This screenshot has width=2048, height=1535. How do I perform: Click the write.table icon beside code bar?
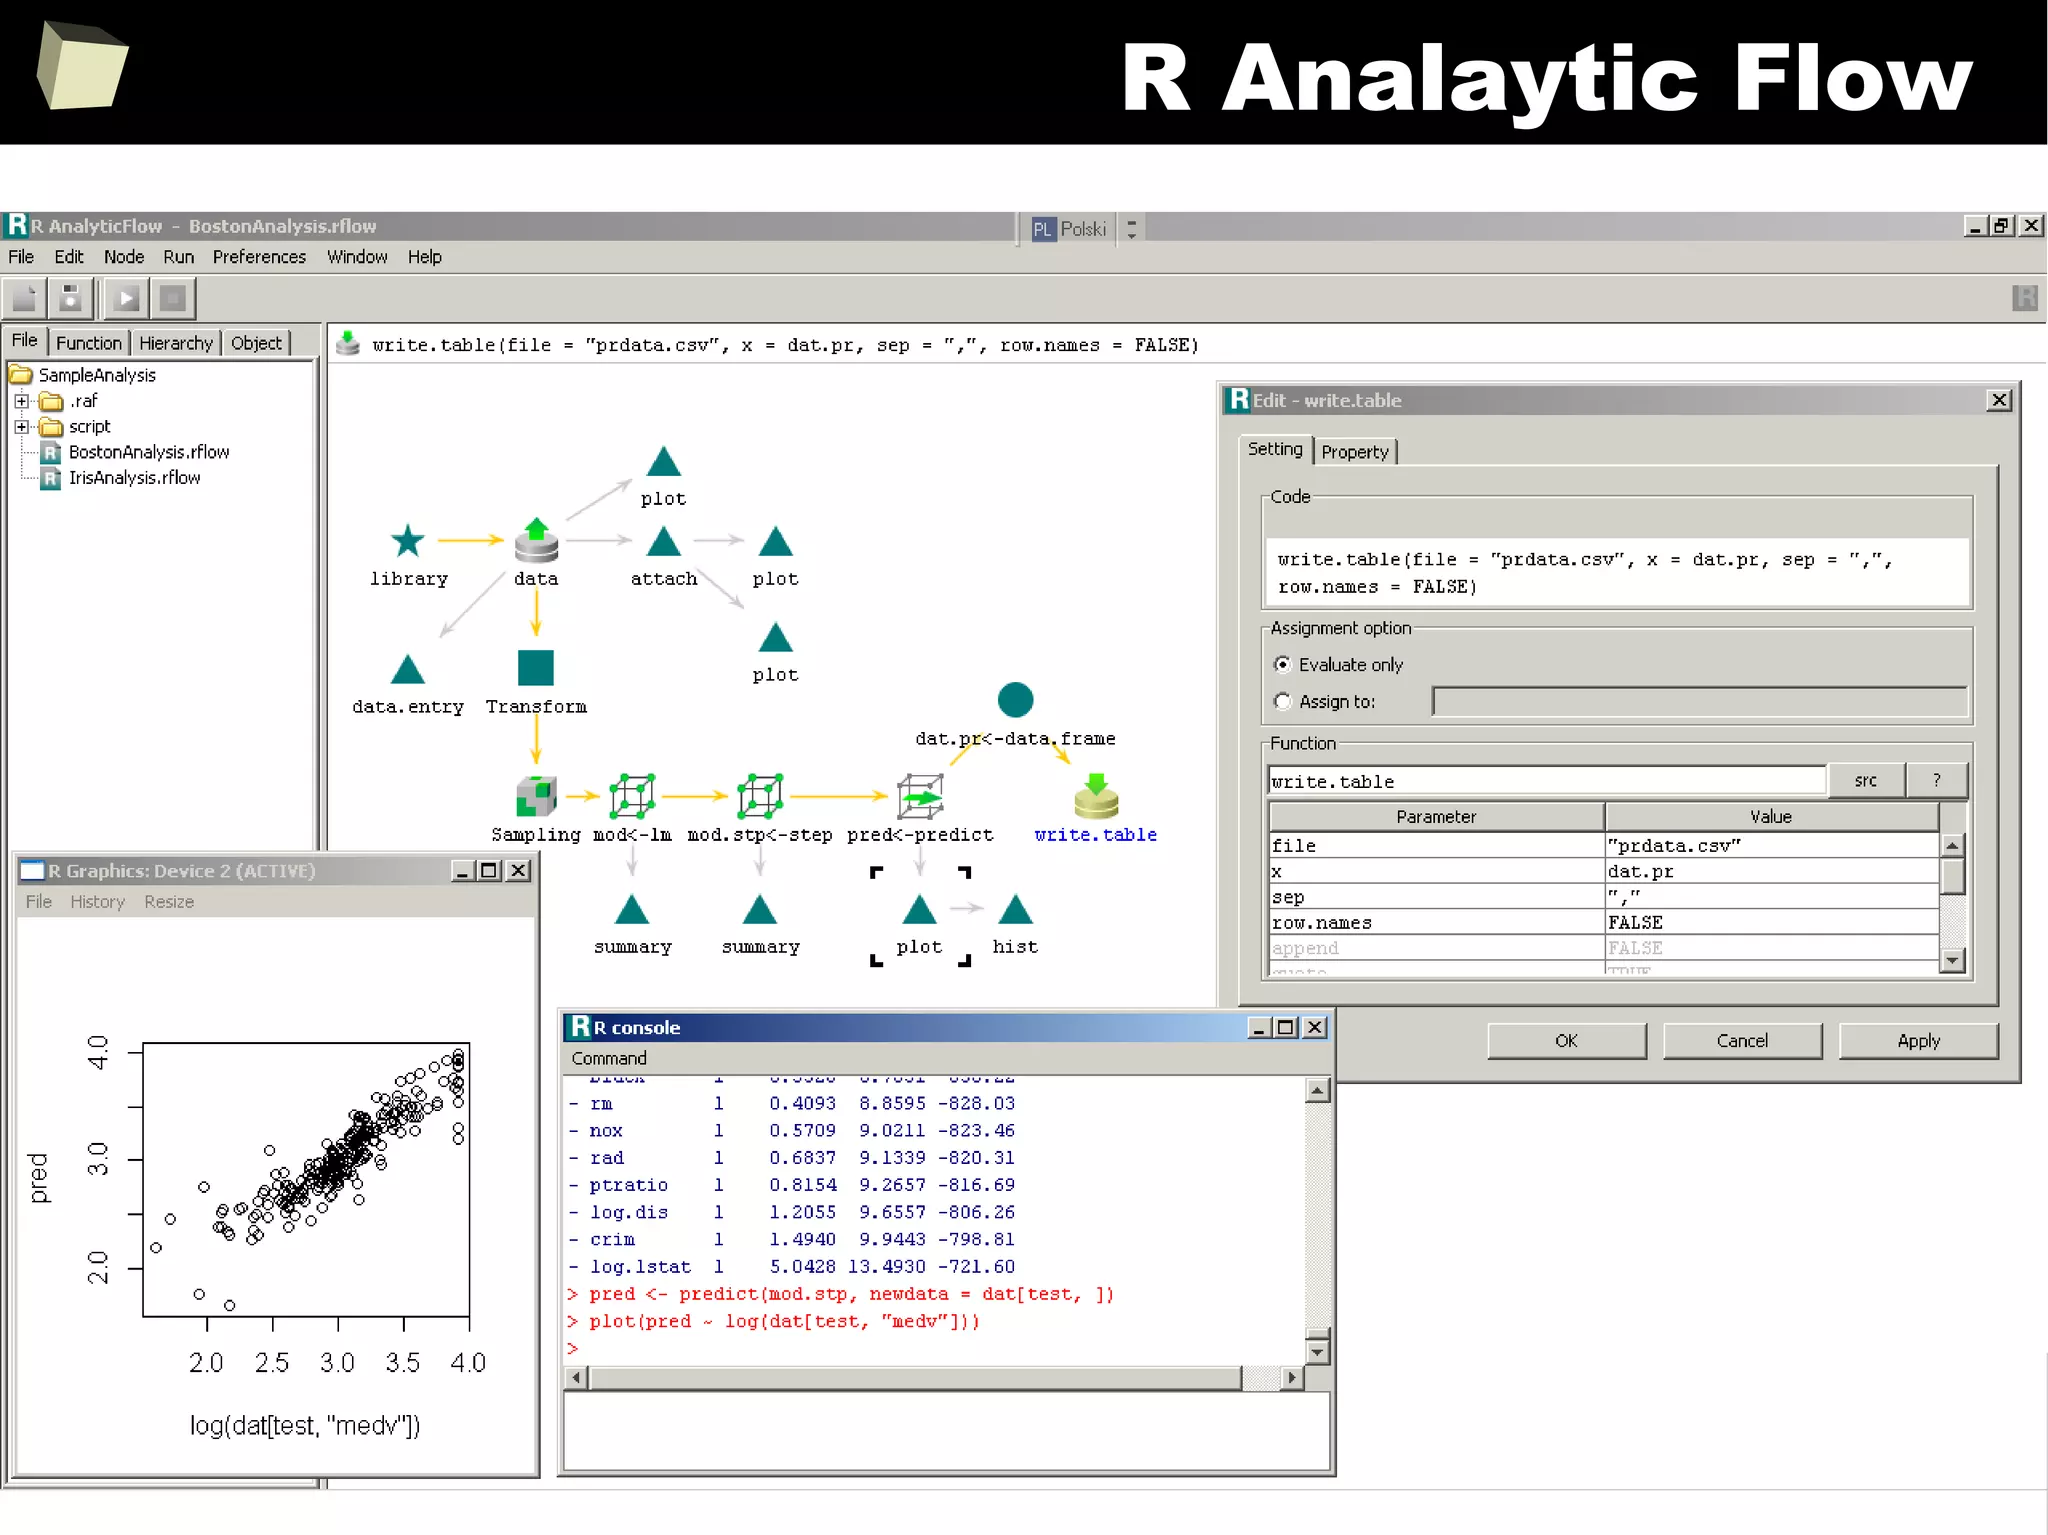[x=348, y=344]
